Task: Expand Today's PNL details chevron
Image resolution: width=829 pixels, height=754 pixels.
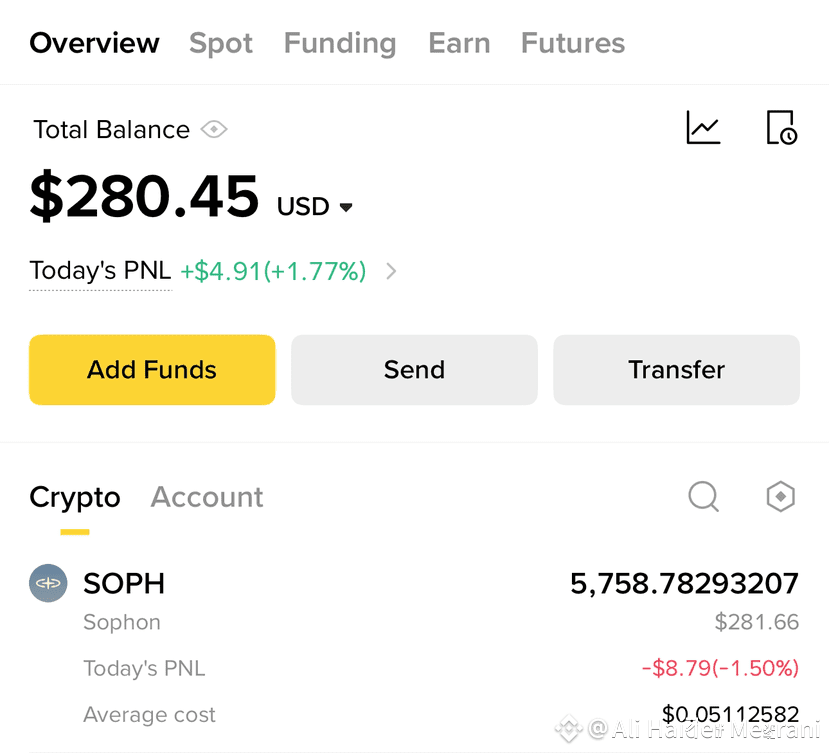Action: click(x=391, y=271)
